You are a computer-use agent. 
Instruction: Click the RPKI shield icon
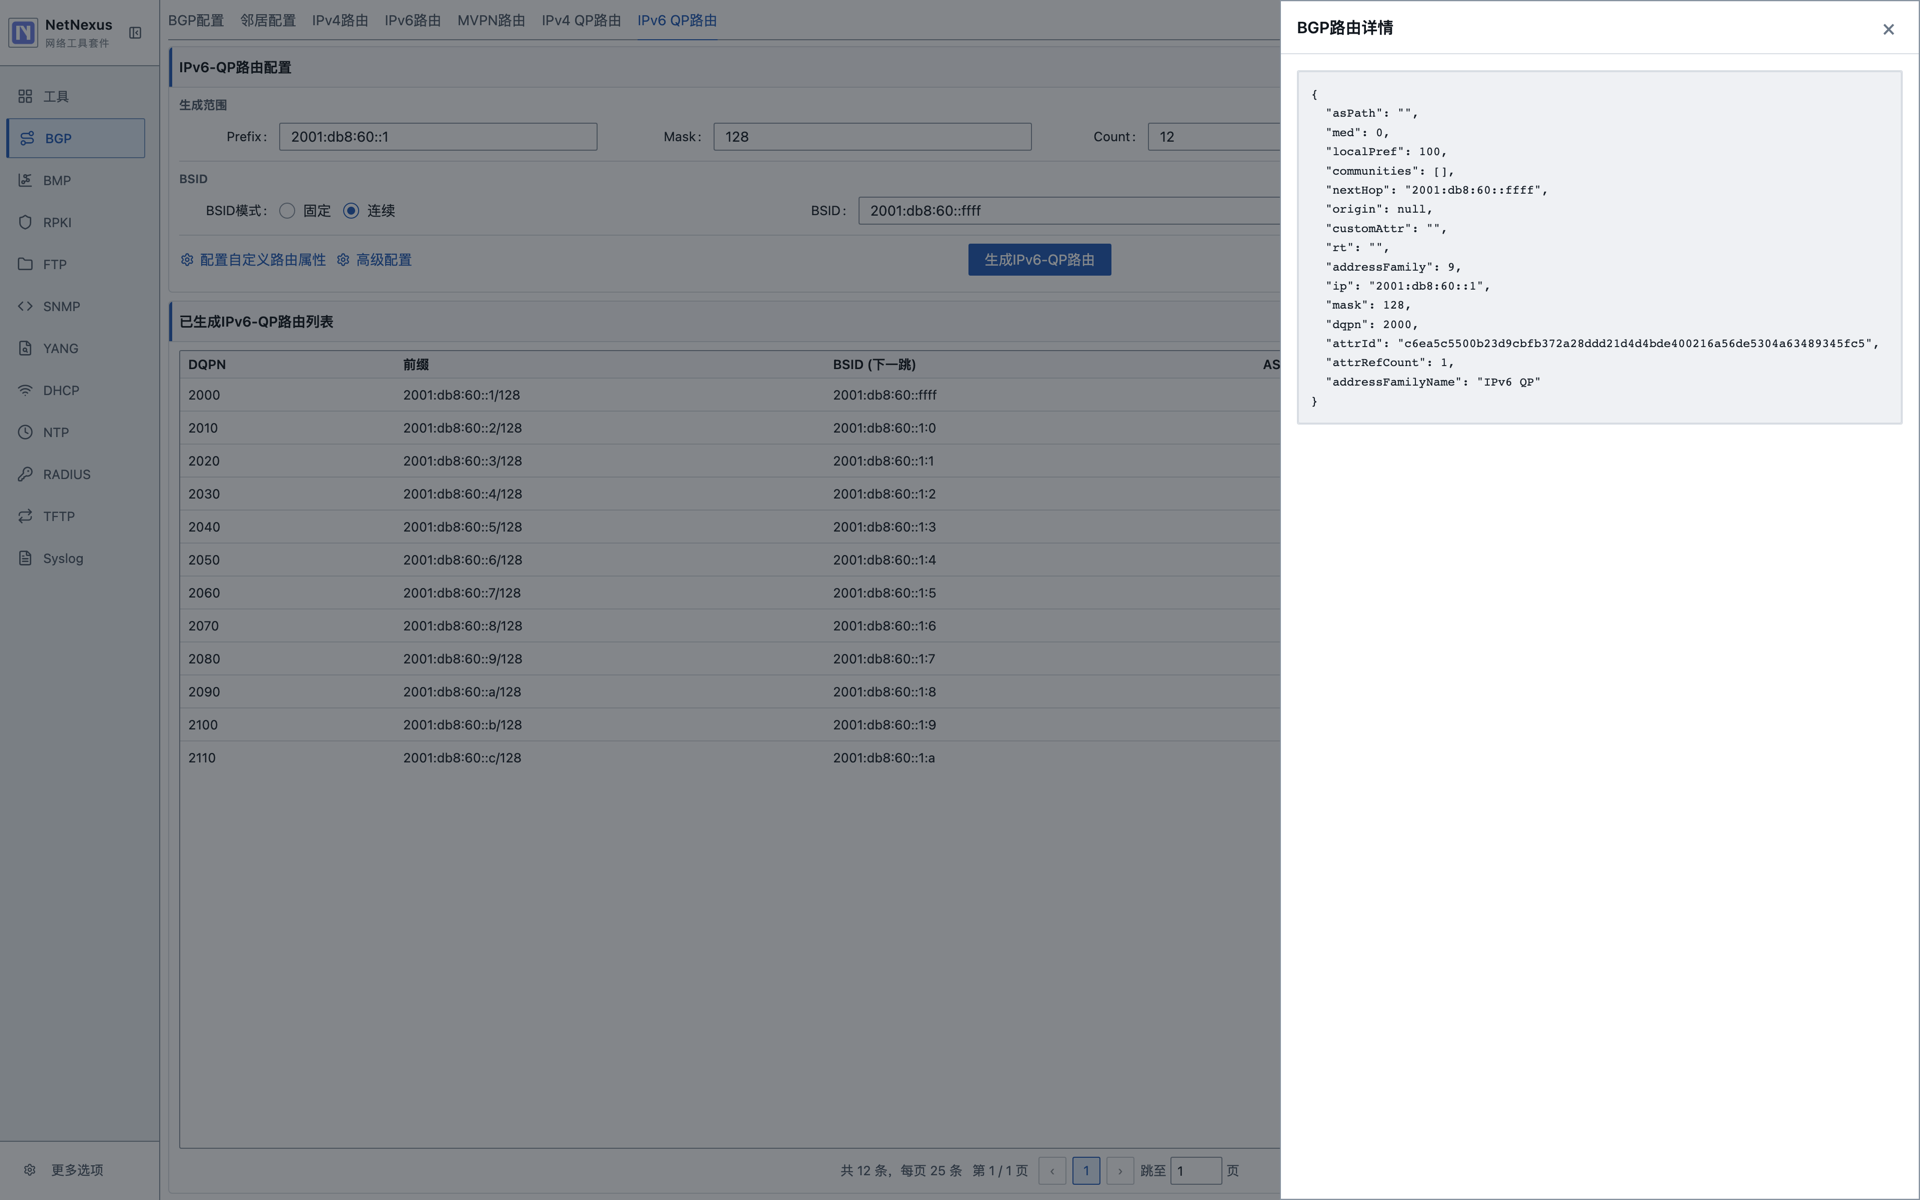(25, 222)
